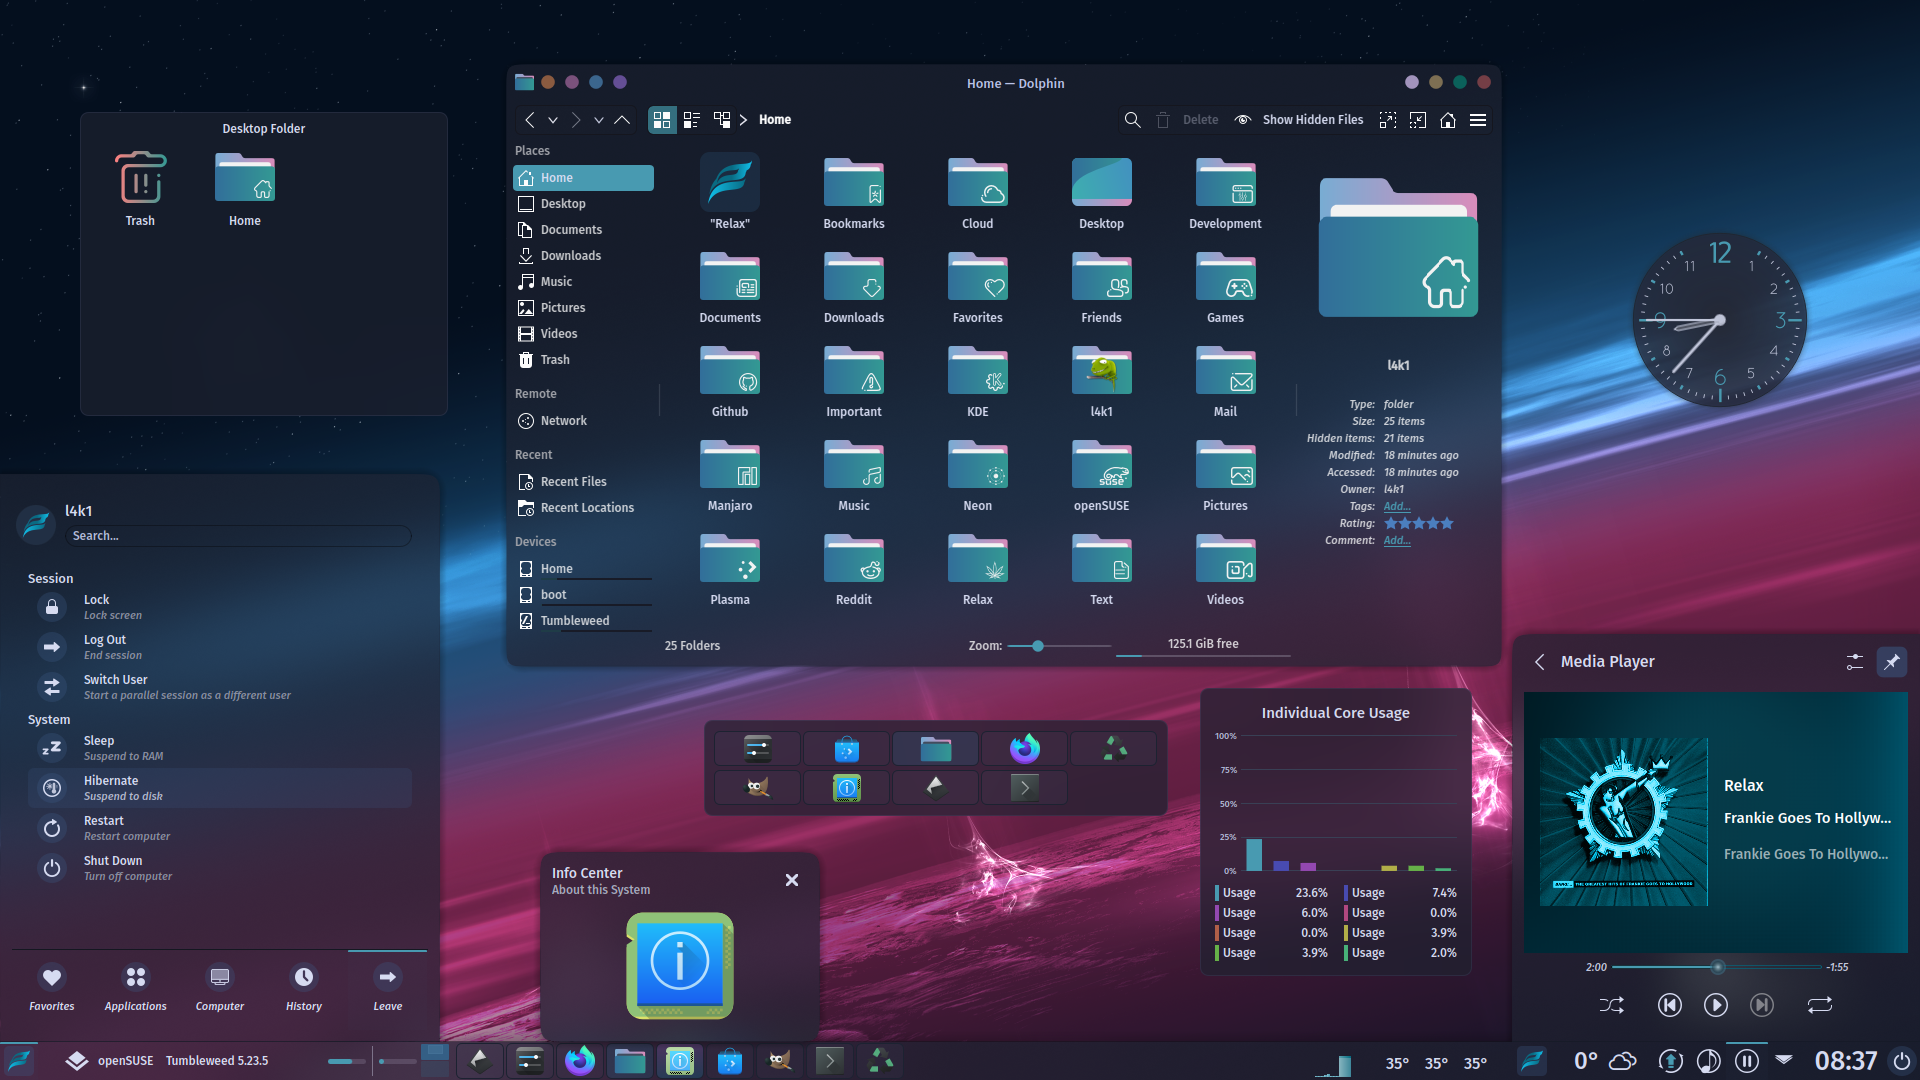Image resolution: width=1920 pixels, height=1080 pixels.
Task: Expand system tray hidden icons arrow
Action: point(1784,1058)
